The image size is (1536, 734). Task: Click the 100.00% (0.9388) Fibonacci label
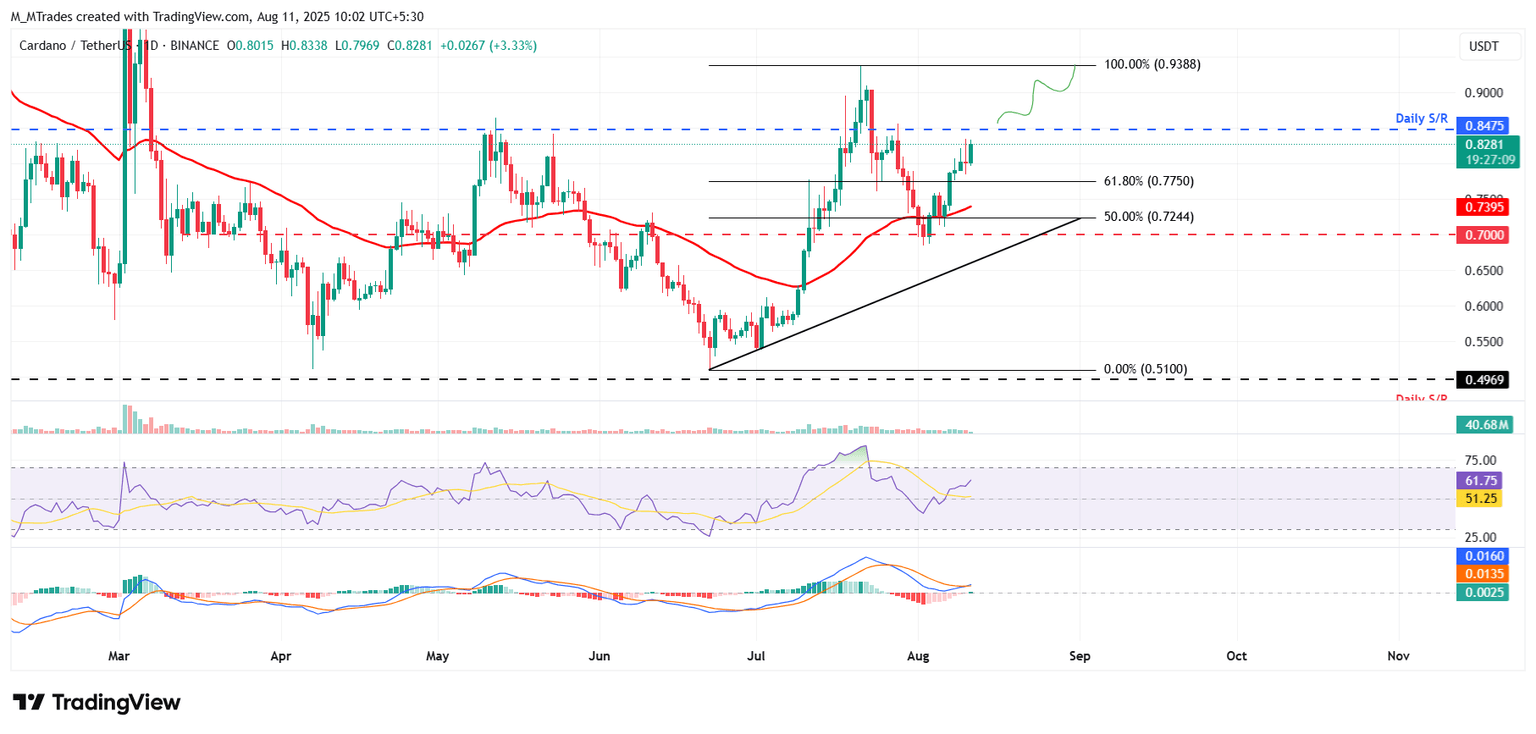click(1152, 64)
